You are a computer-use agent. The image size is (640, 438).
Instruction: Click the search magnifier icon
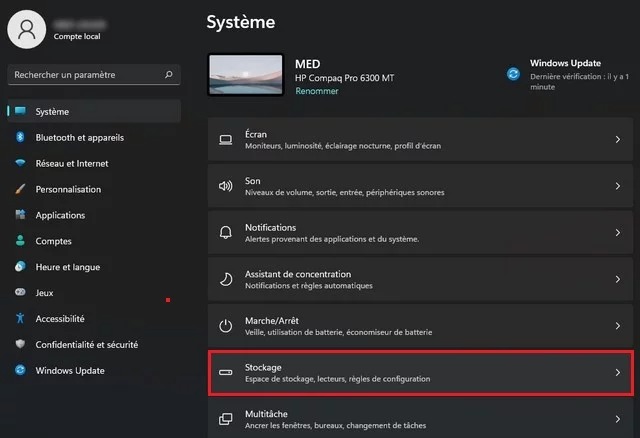[x=170, y=74]
